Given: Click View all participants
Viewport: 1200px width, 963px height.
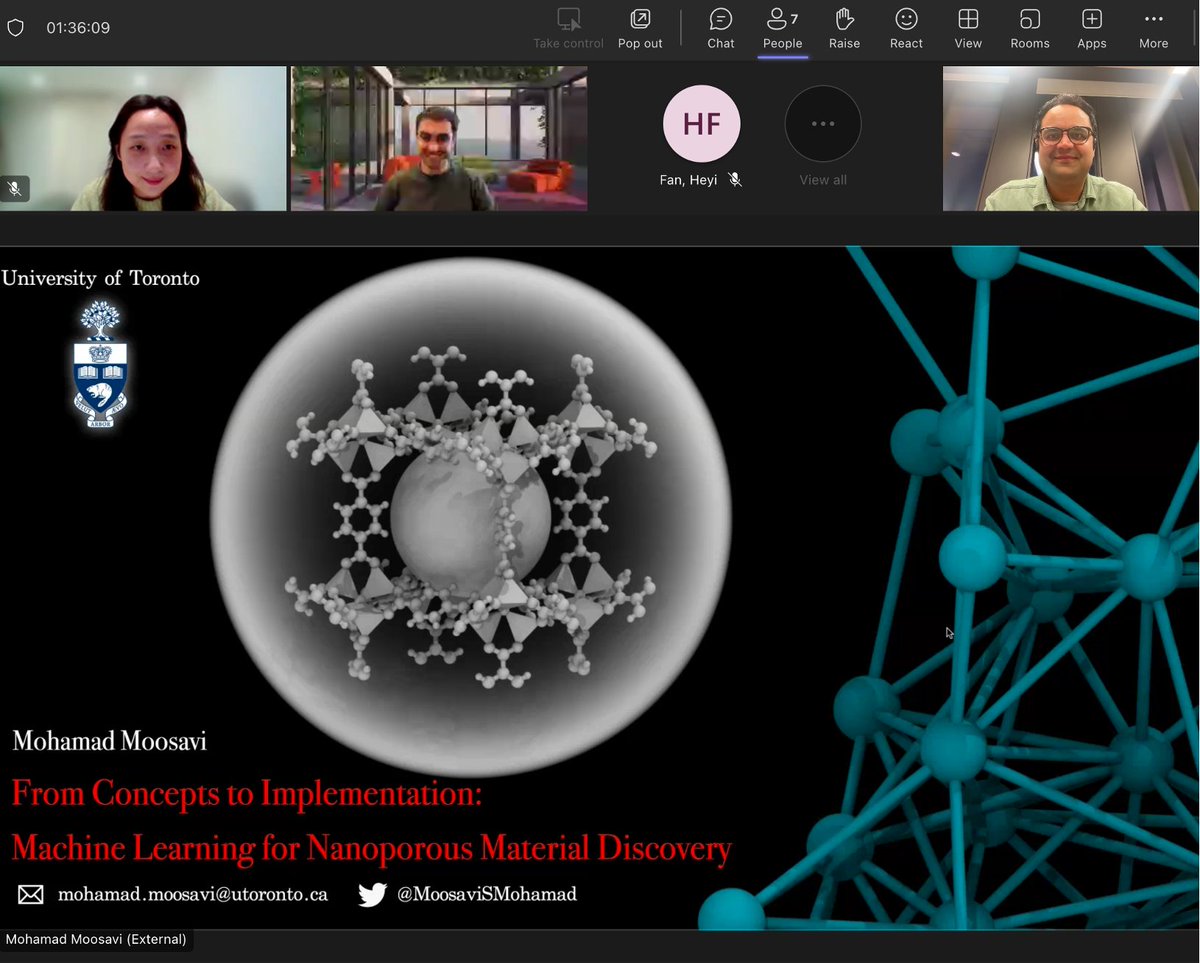Looking at the screenshot, I should [x=822, y=180].
